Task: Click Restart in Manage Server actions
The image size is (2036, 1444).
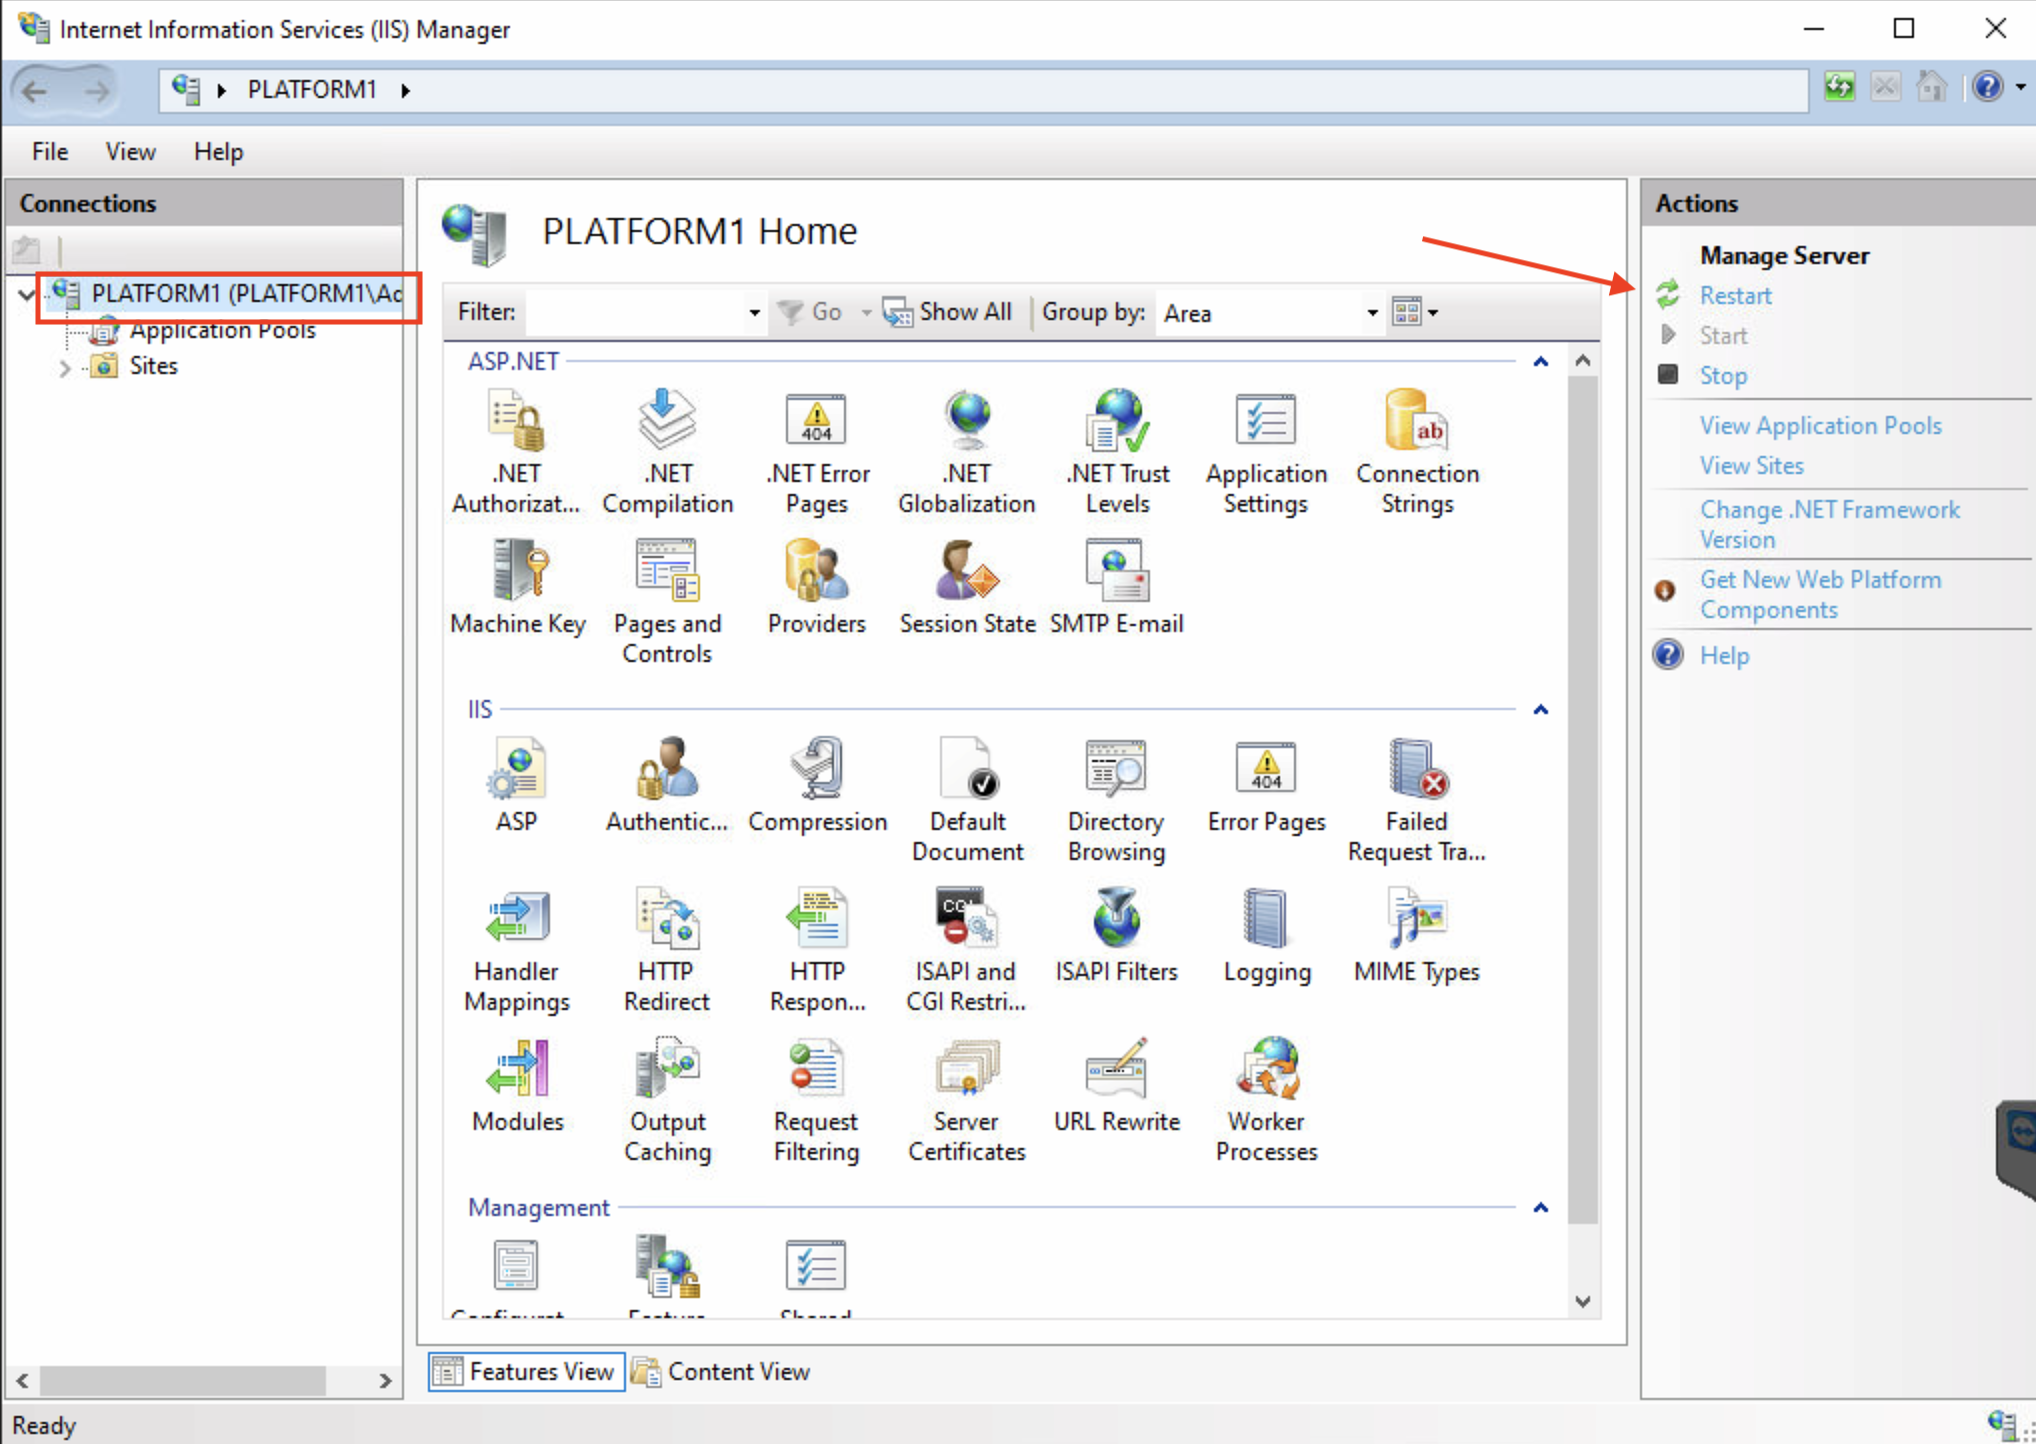Action: point(1735,296)
